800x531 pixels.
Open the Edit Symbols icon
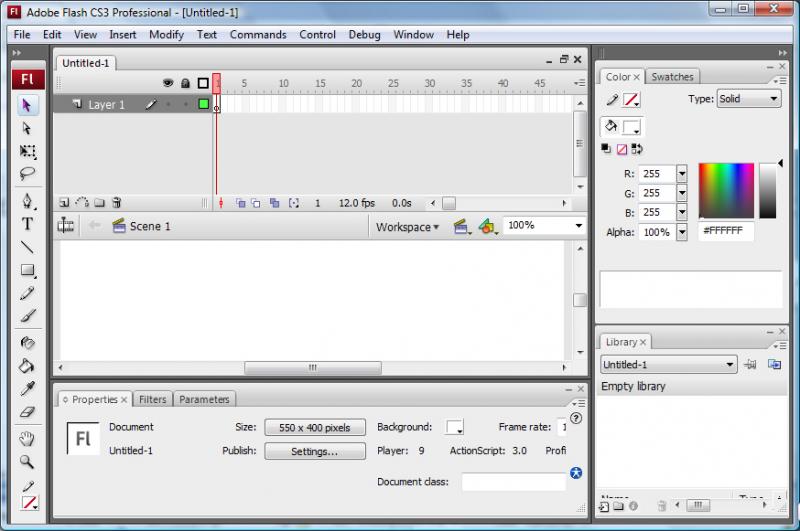487,226
